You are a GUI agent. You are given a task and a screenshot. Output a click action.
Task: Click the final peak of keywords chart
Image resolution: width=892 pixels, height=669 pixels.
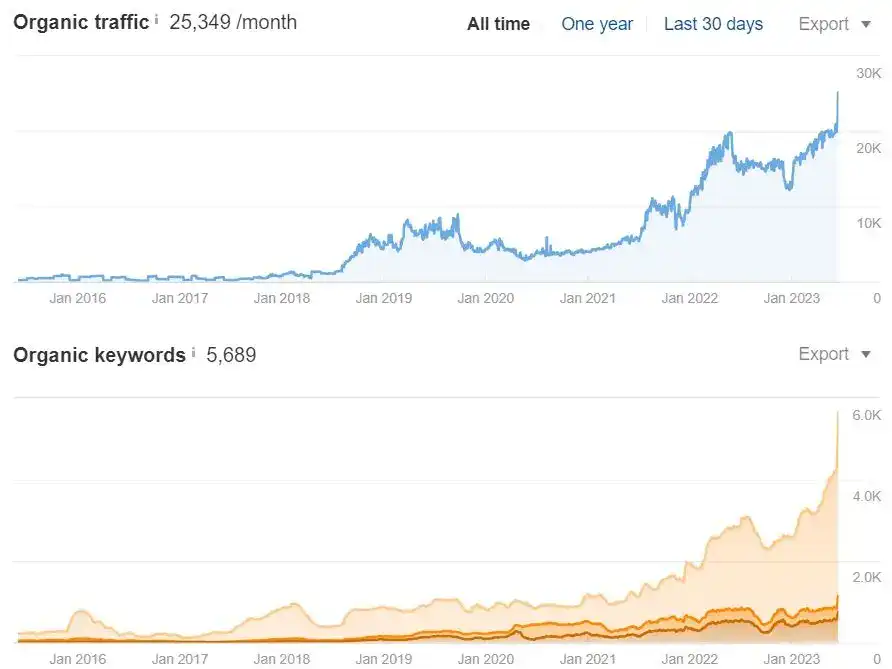click(x=837, y=412)
